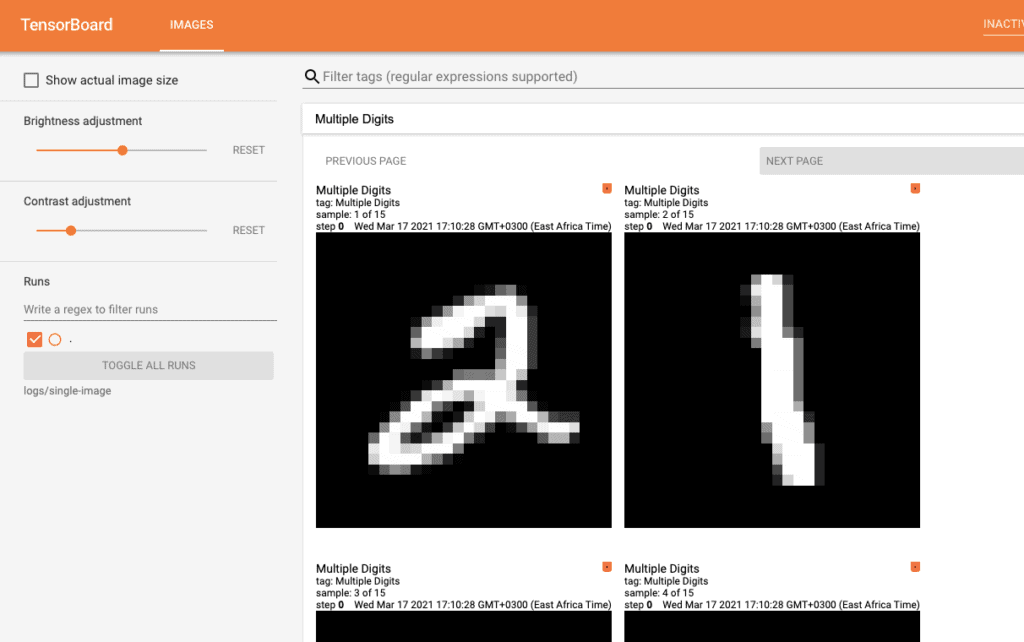The height and width of the screenshot is (642, 1024).
Task: Switch to the IMAGES tab
Action: tap(191, 25)
